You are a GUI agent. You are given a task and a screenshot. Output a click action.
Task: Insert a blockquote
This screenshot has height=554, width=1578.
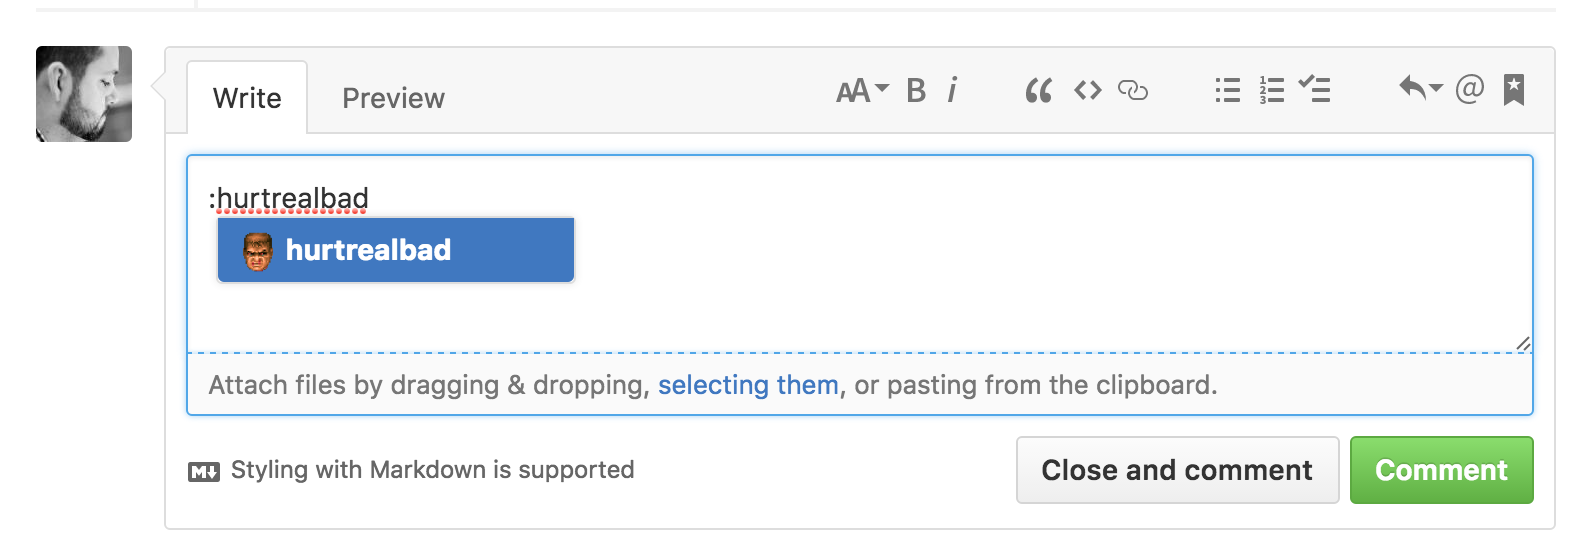coord(1039,91)
